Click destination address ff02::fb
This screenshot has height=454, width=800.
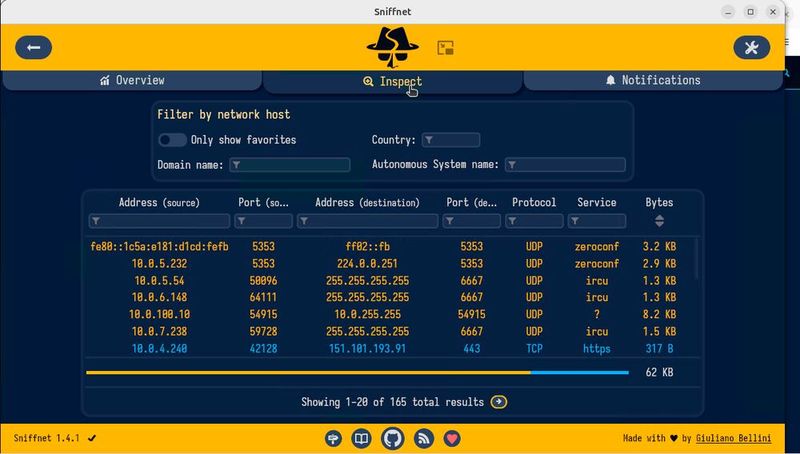point(367,246)
